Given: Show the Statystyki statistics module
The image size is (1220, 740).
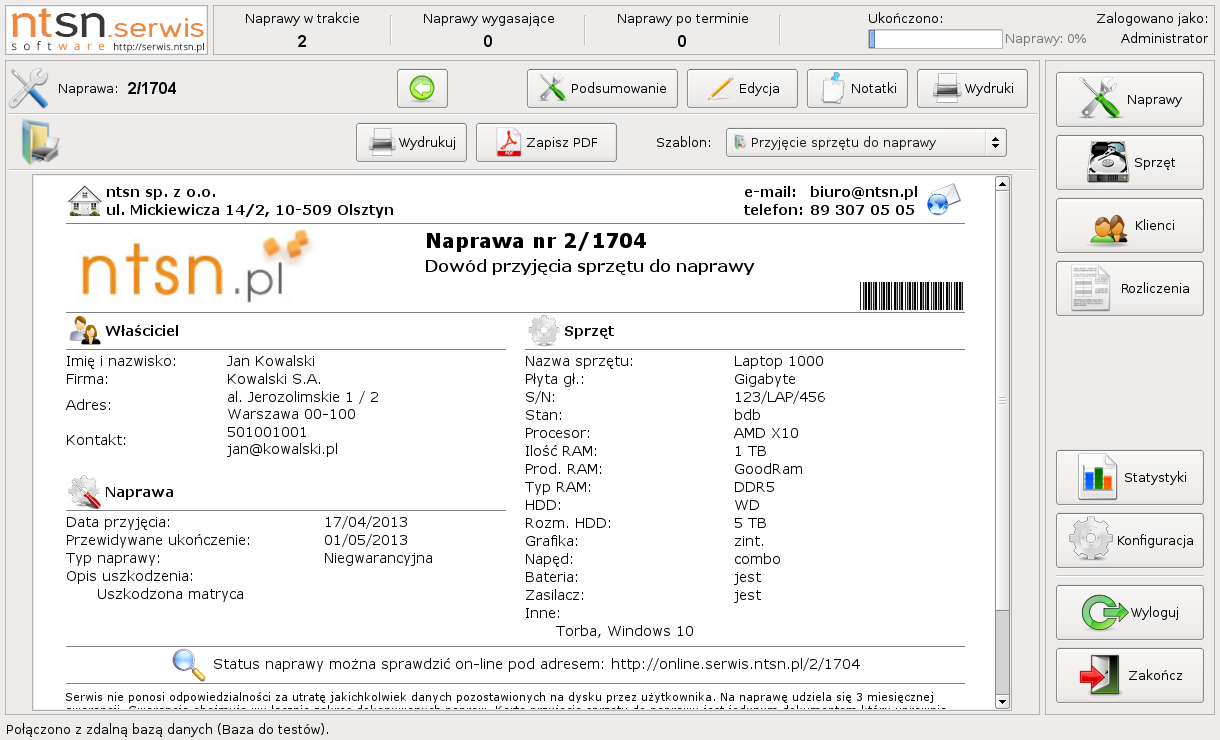Looking at the screenshot, I should tap(1129, 477).
